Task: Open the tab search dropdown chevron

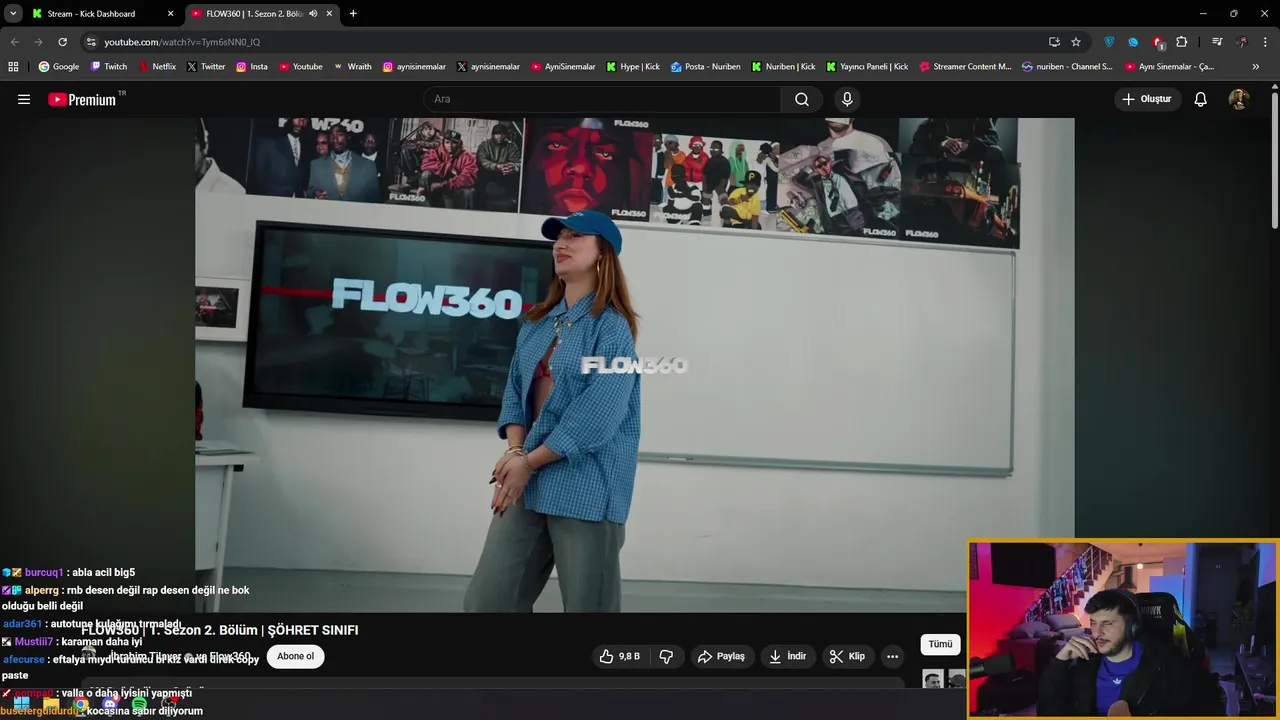Action: click(13, 14)
